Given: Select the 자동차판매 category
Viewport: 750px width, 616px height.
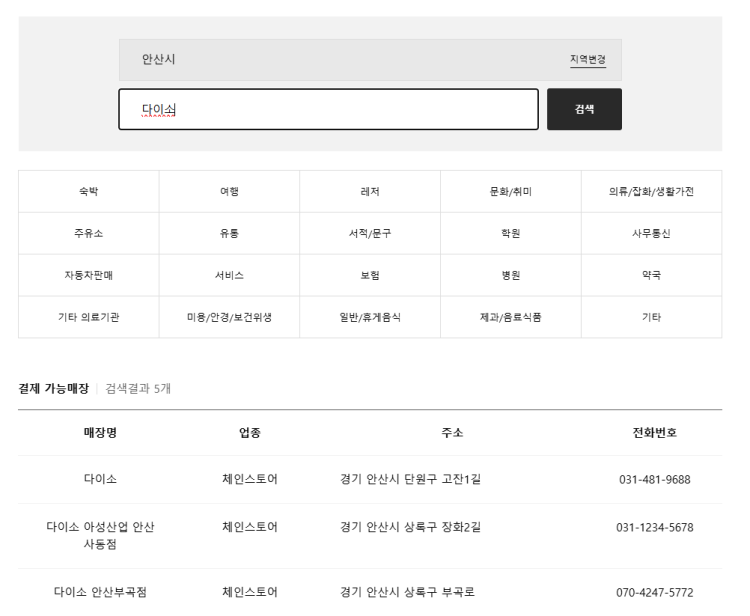Looking at the screenshot, I should [x=88, y=275].
